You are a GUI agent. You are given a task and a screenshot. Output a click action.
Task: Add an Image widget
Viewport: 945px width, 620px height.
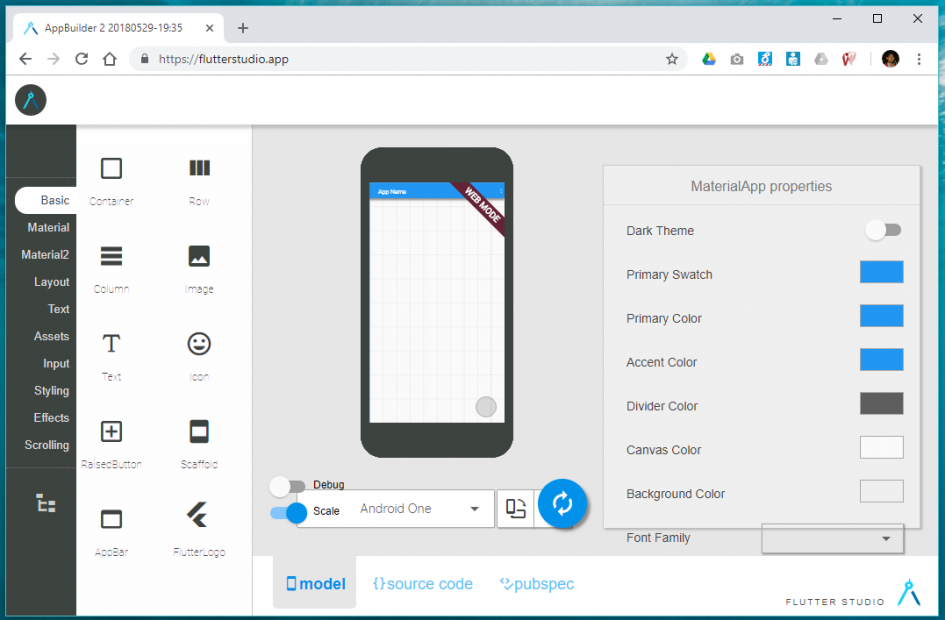coord(198,258)
